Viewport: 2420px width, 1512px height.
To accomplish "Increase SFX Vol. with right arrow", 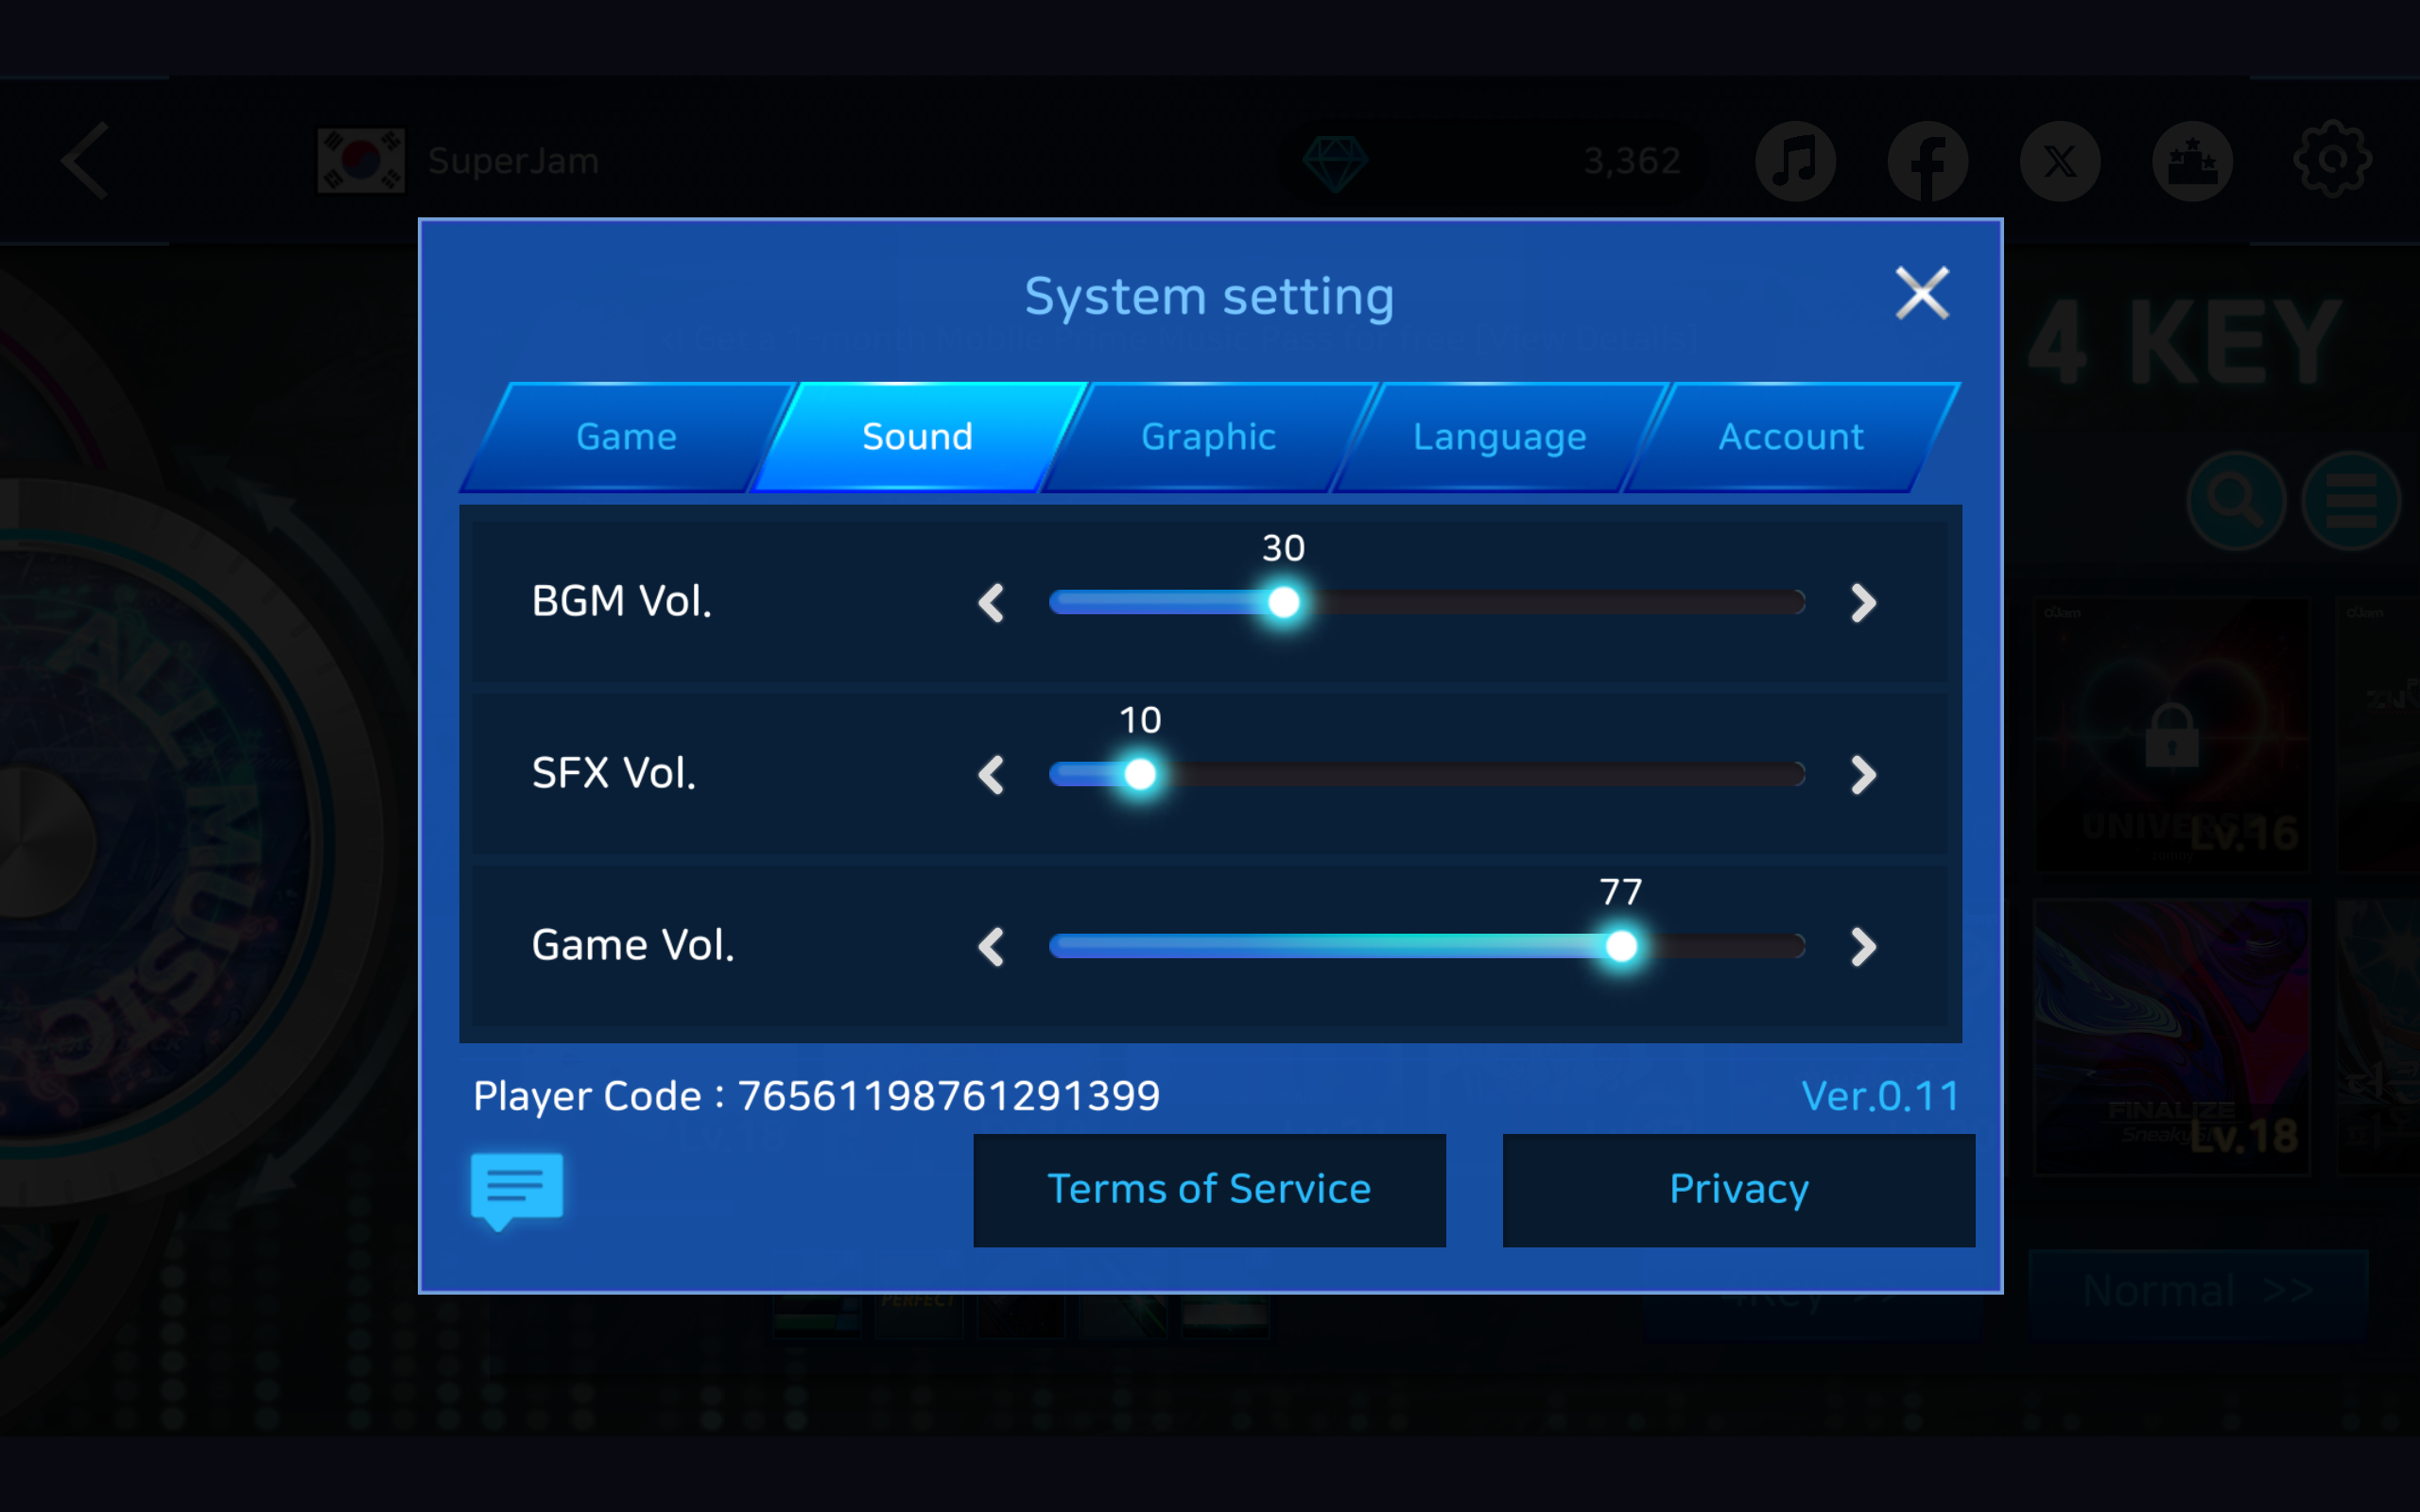I will [1862, 775].
